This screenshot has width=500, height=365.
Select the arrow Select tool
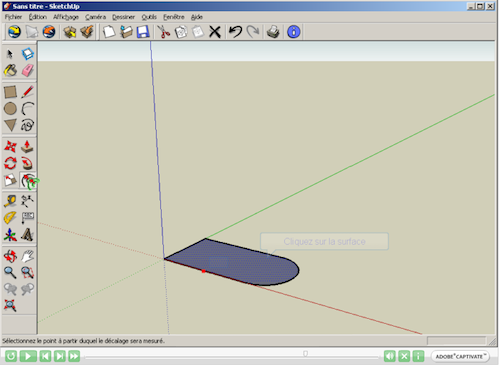point(10,54)
